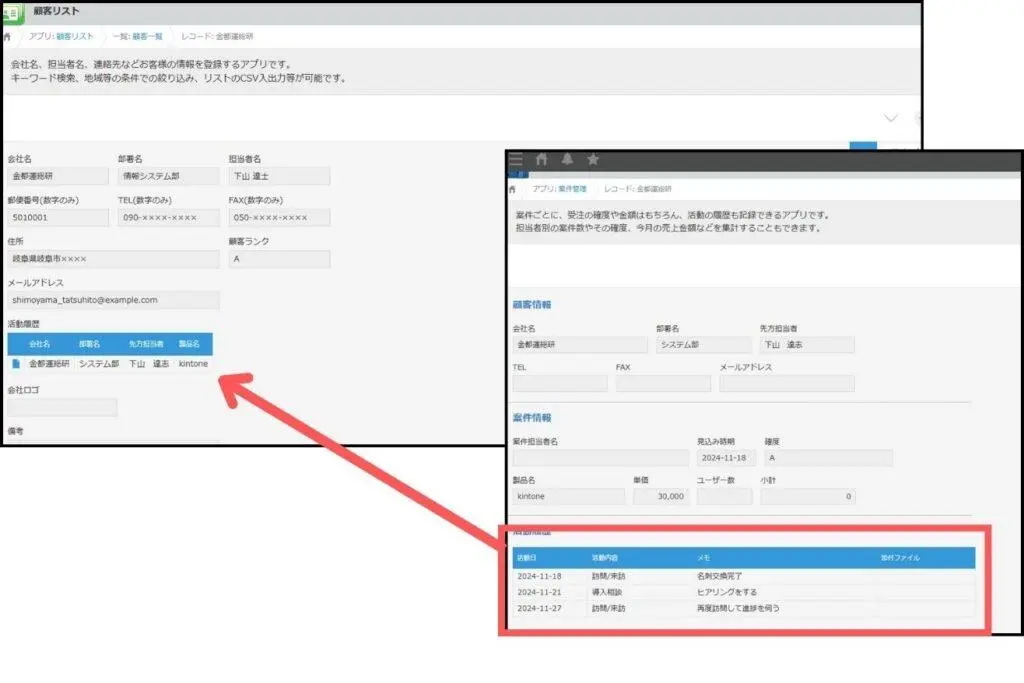1024x683 pixels.
Task: Click the green 顧客リスト app icon
Action: [14, 12]
